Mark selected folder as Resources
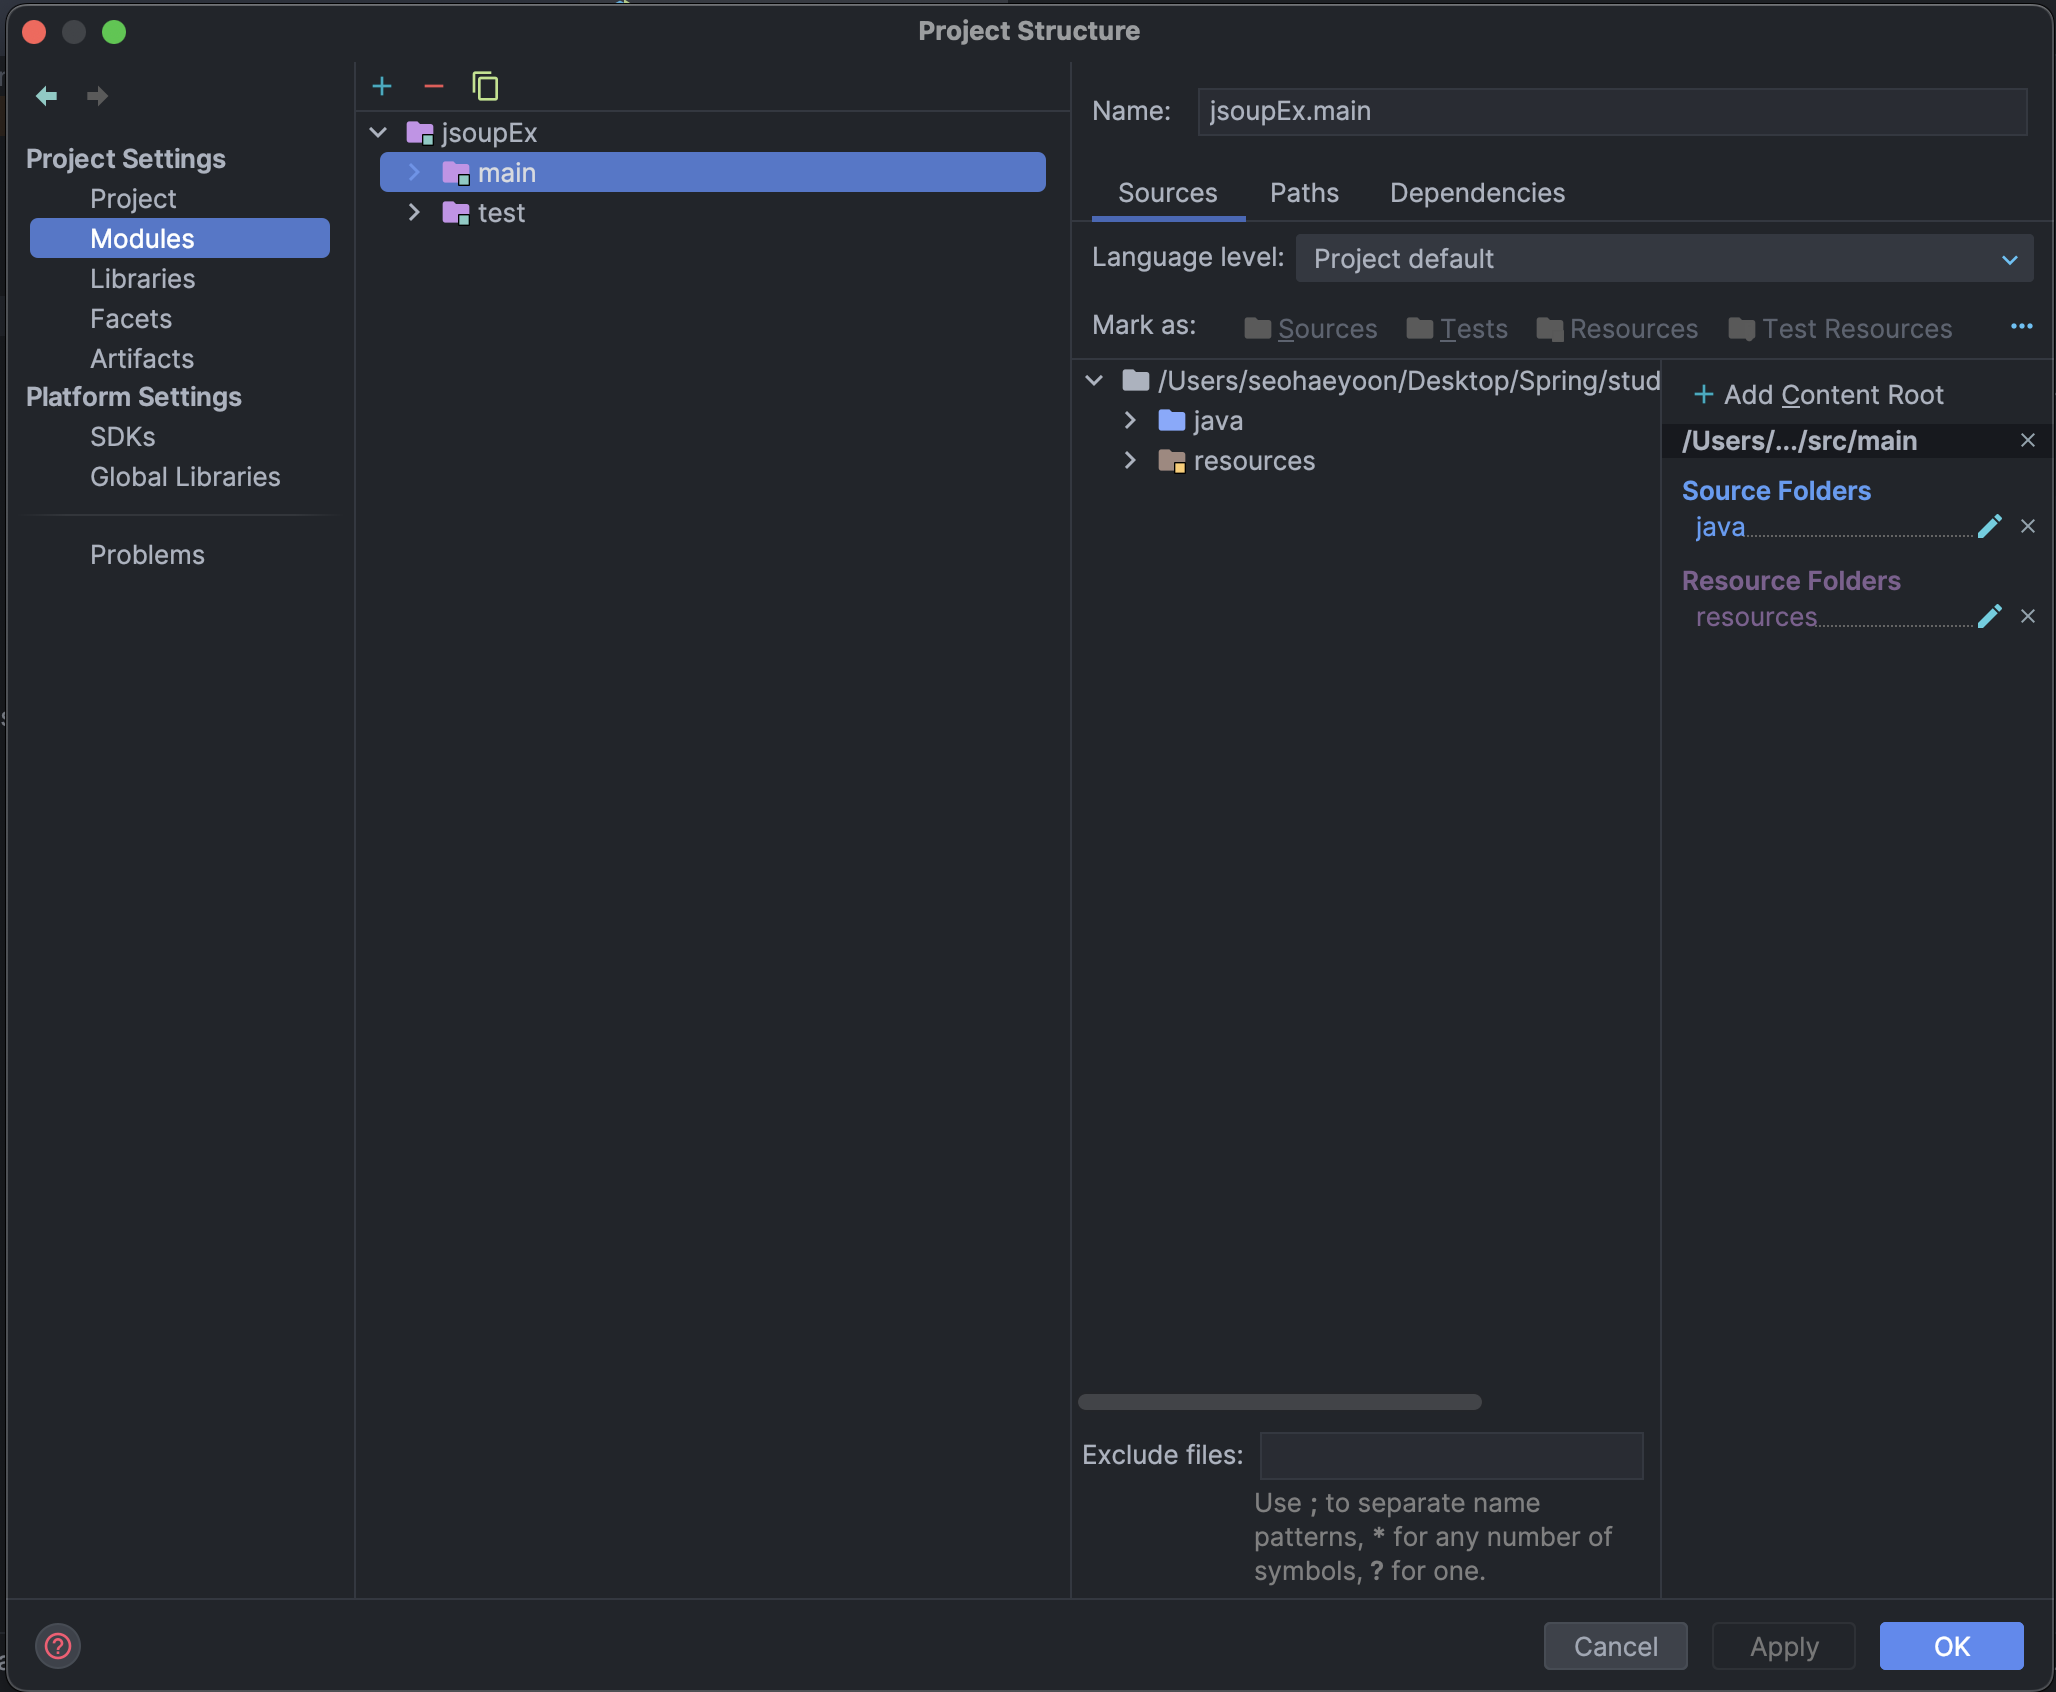The image size is (2056, 1692). pyautogui.click(x=1617, y=329)
